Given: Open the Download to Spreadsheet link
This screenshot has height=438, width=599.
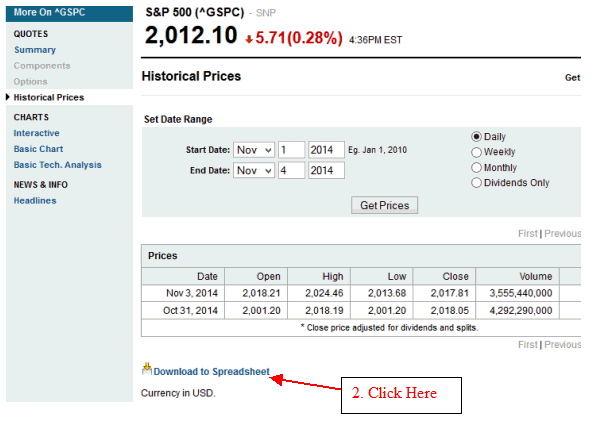Looking at the screenshot, I should point(211,372).
